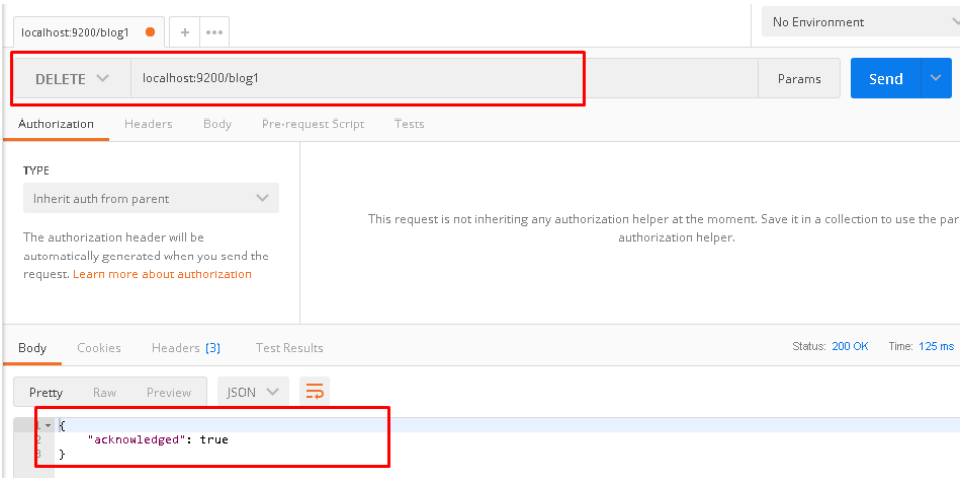Image resolution: width=974 pixels, height=483 pixels.
Task: Open the response Cookies tab
Action: [99, 348]
